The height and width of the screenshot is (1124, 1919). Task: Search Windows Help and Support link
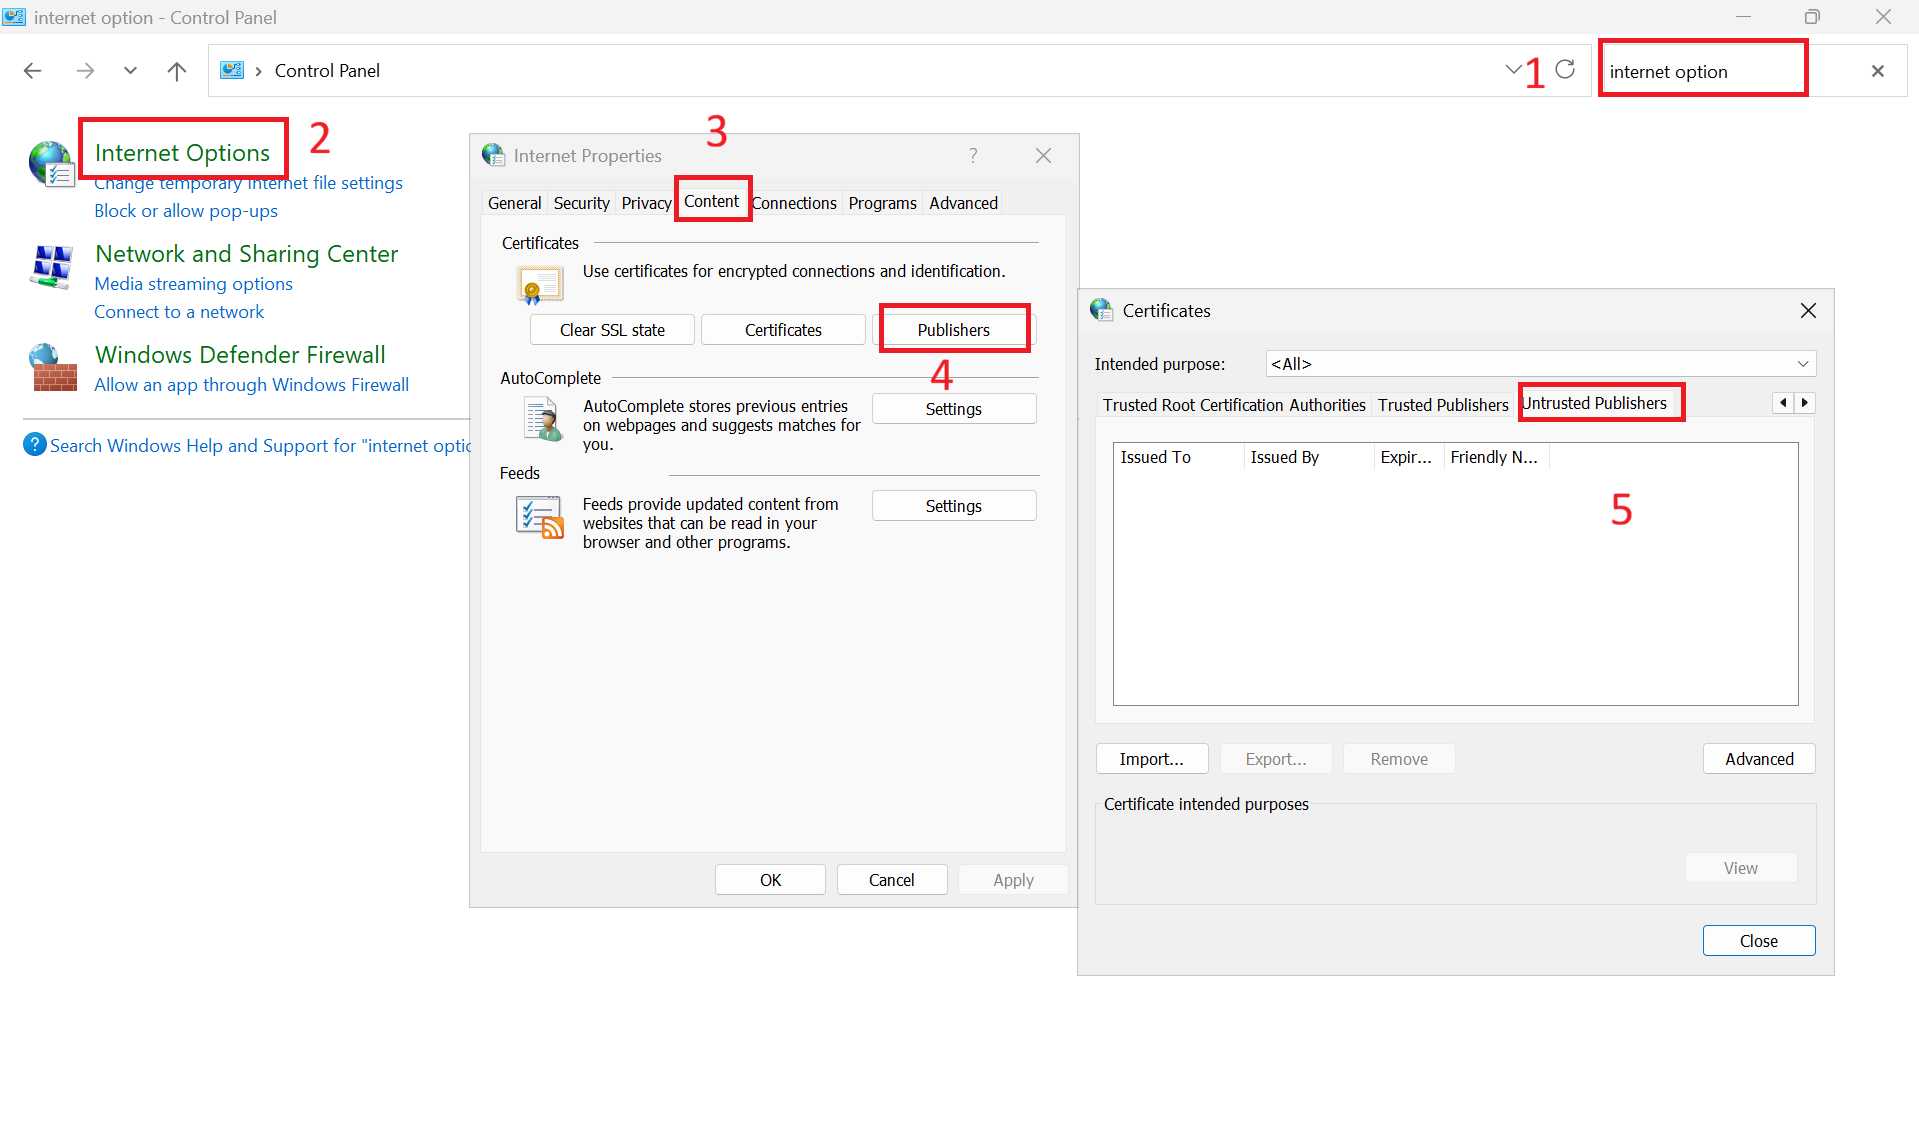(x=260, y=446)
